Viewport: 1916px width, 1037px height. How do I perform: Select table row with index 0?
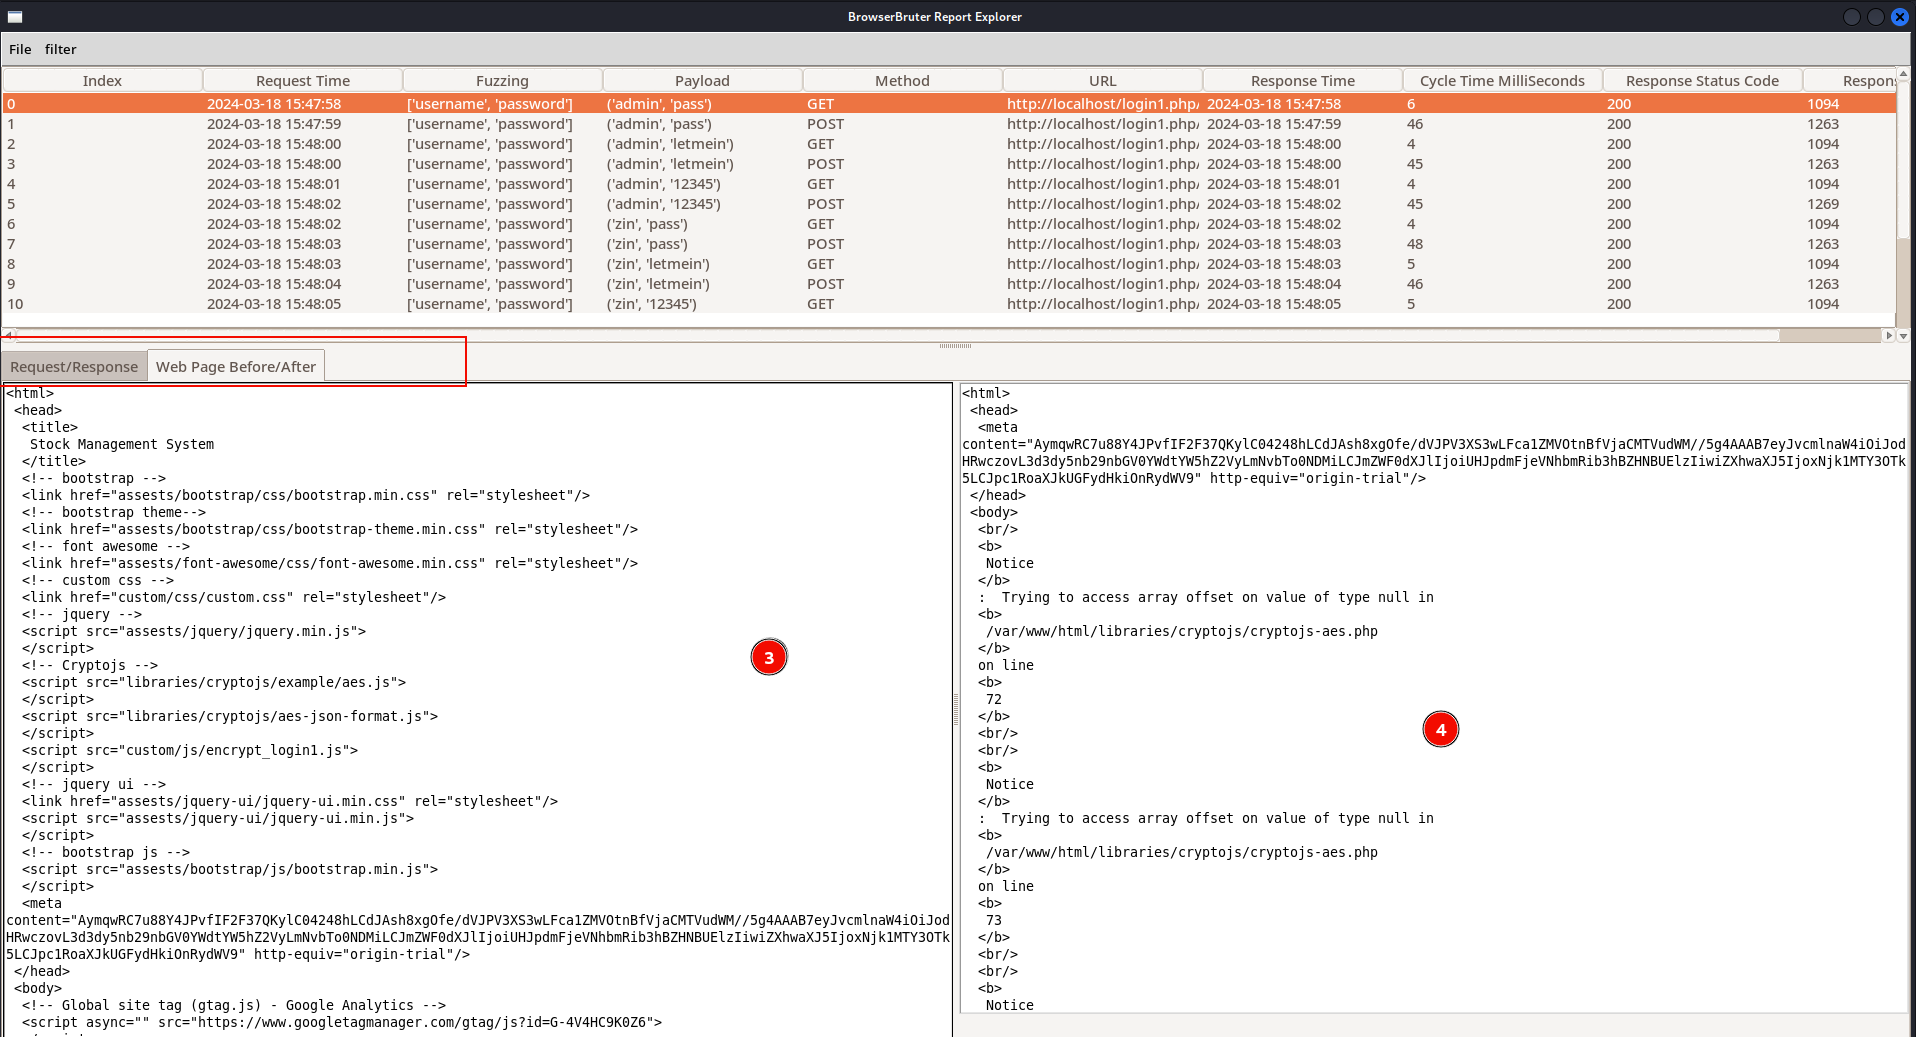pyautogui.click(x=949, y=104)
